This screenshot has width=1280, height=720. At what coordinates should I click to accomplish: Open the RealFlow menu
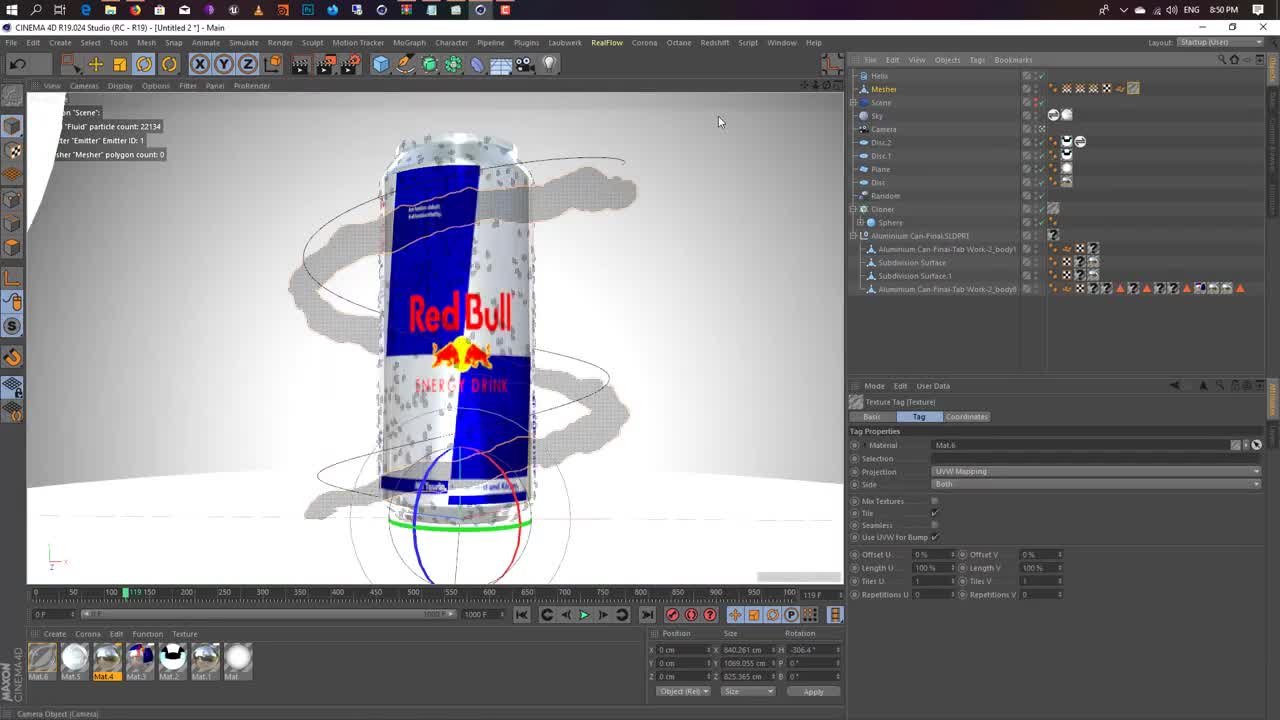coord(607,43)
